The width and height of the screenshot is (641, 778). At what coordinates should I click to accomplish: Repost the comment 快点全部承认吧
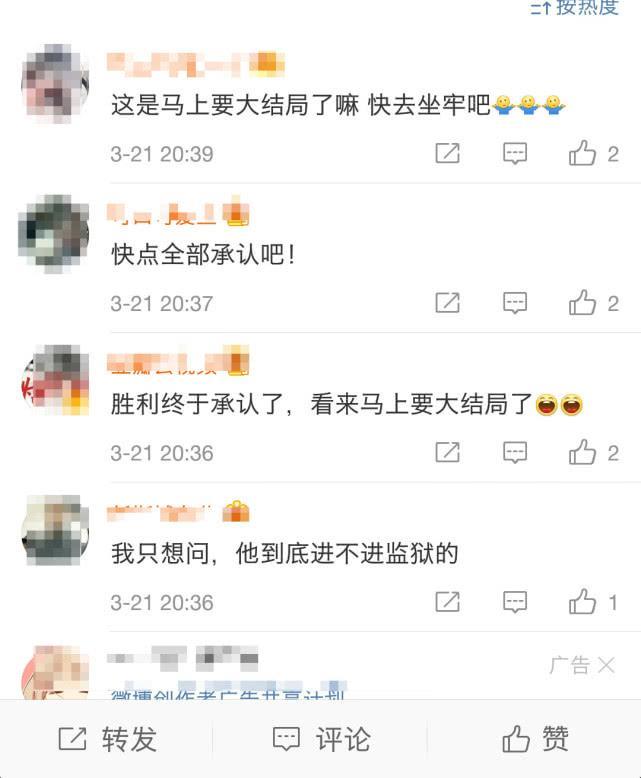pos(448,303)
